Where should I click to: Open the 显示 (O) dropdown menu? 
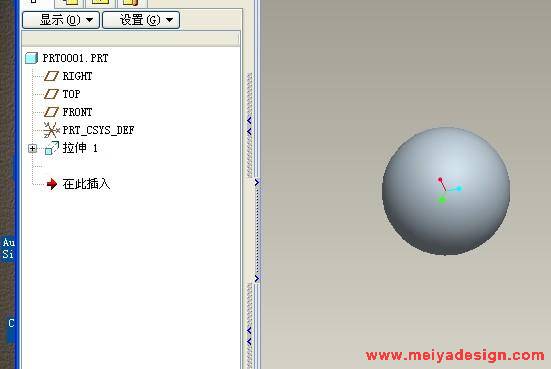click(61, 20)
